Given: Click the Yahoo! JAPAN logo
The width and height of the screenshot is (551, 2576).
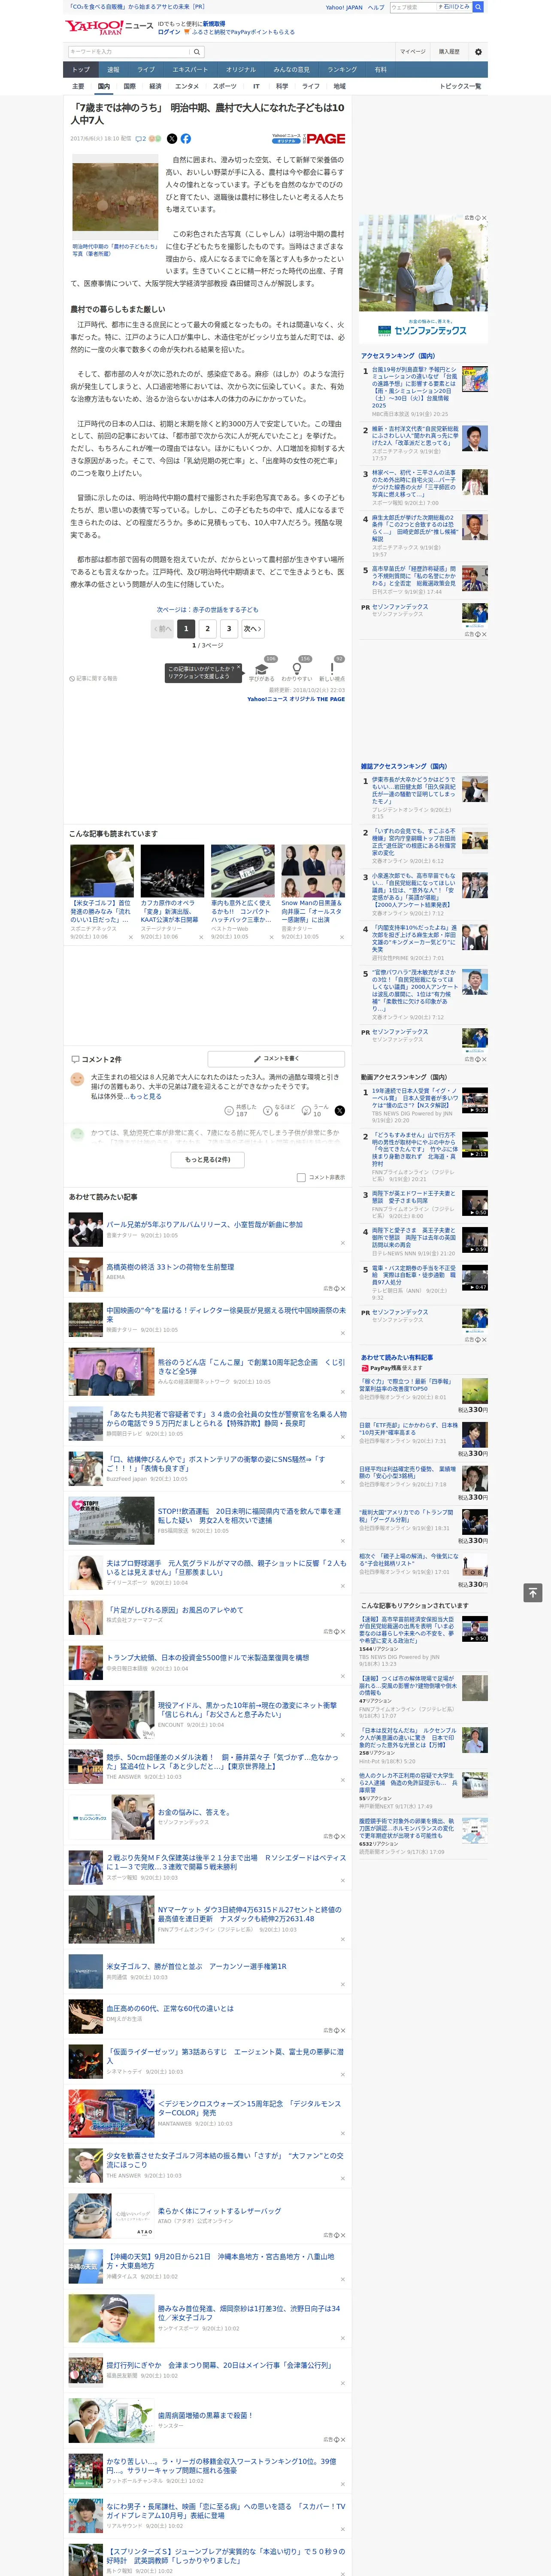Looking at the screenshot, I should tap(95, 27).
